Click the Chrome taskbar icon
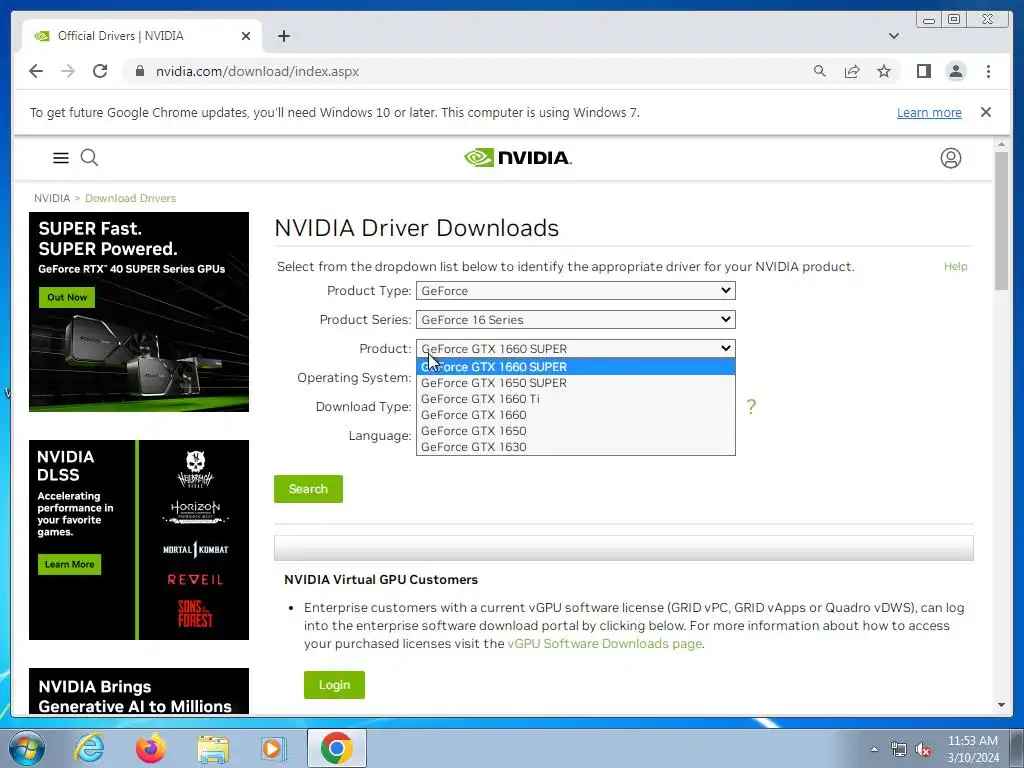The height and width of the screenshot is (768, 1024). pyautogui.click(x=336, y=748)
